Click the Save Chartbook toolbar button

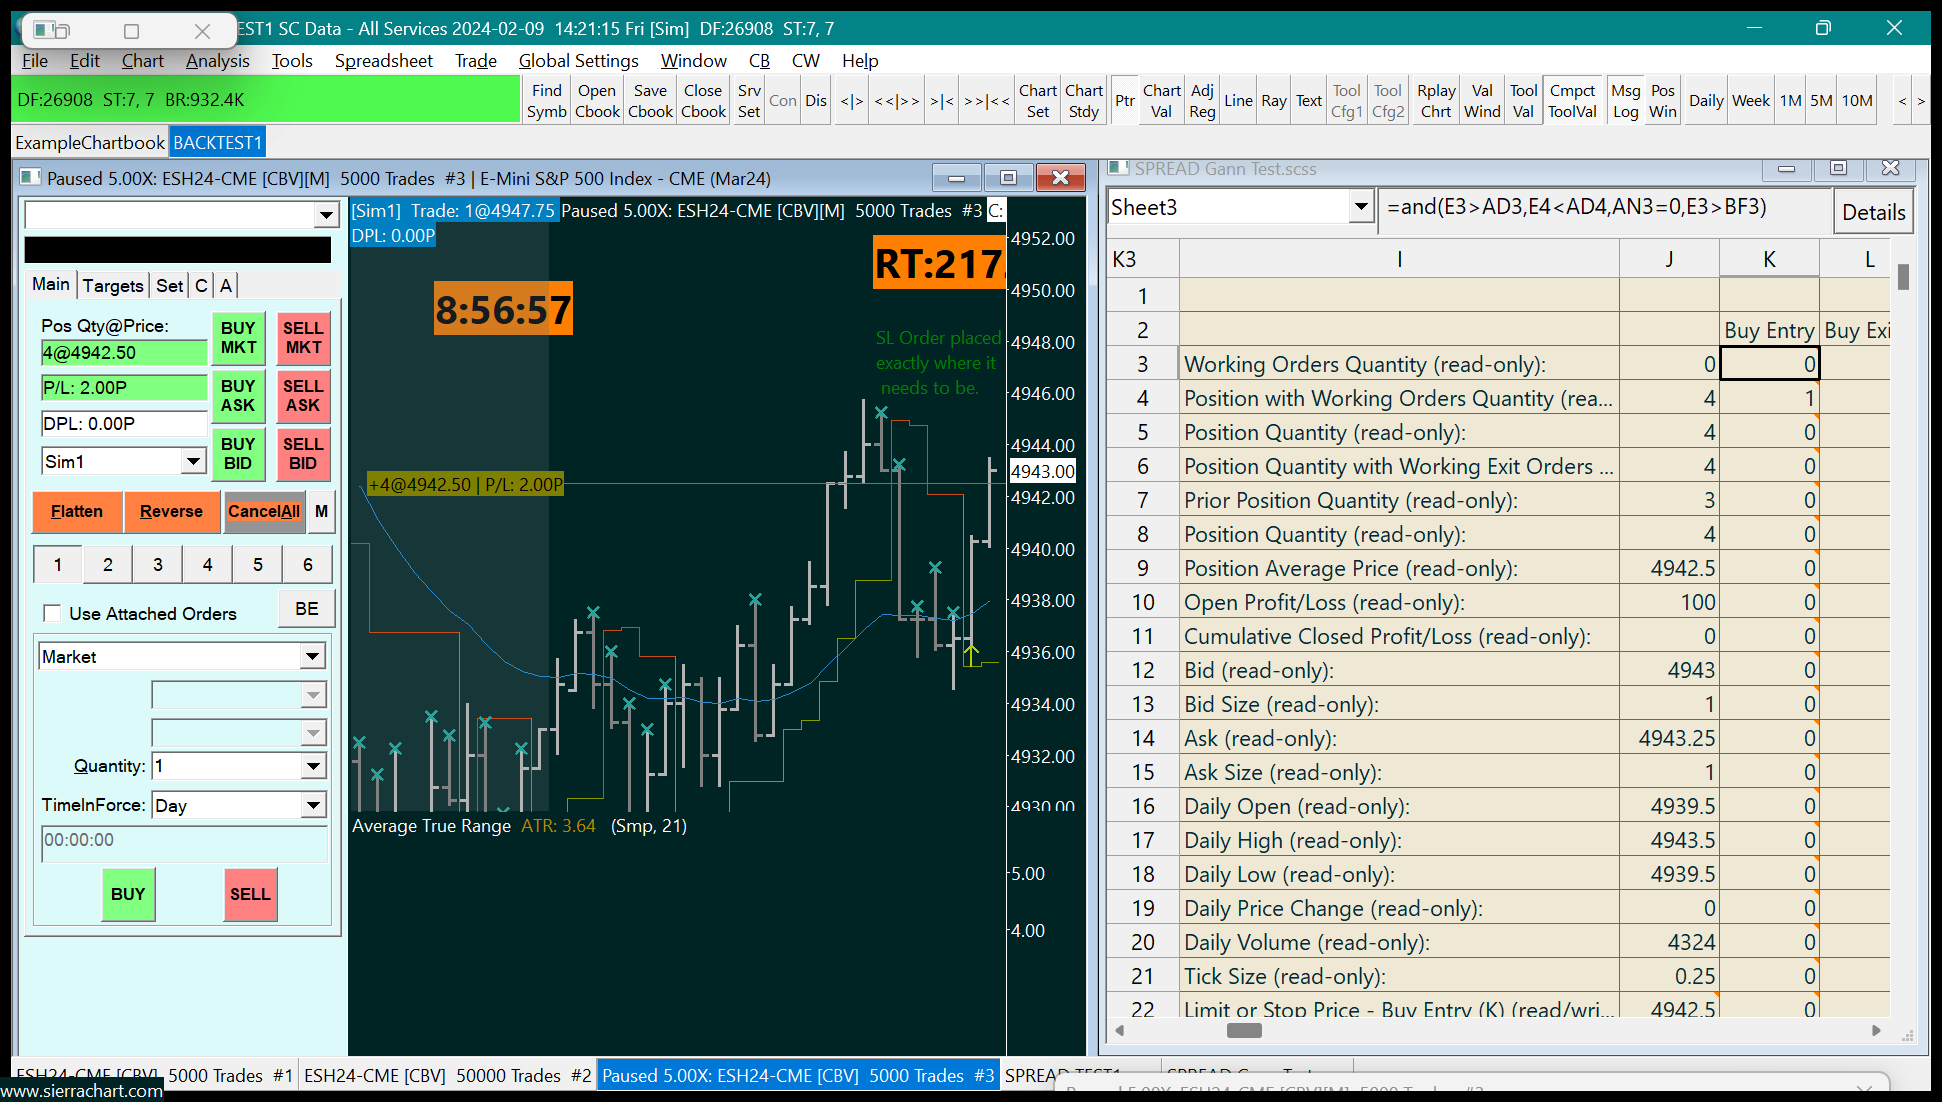pos(650,101)
